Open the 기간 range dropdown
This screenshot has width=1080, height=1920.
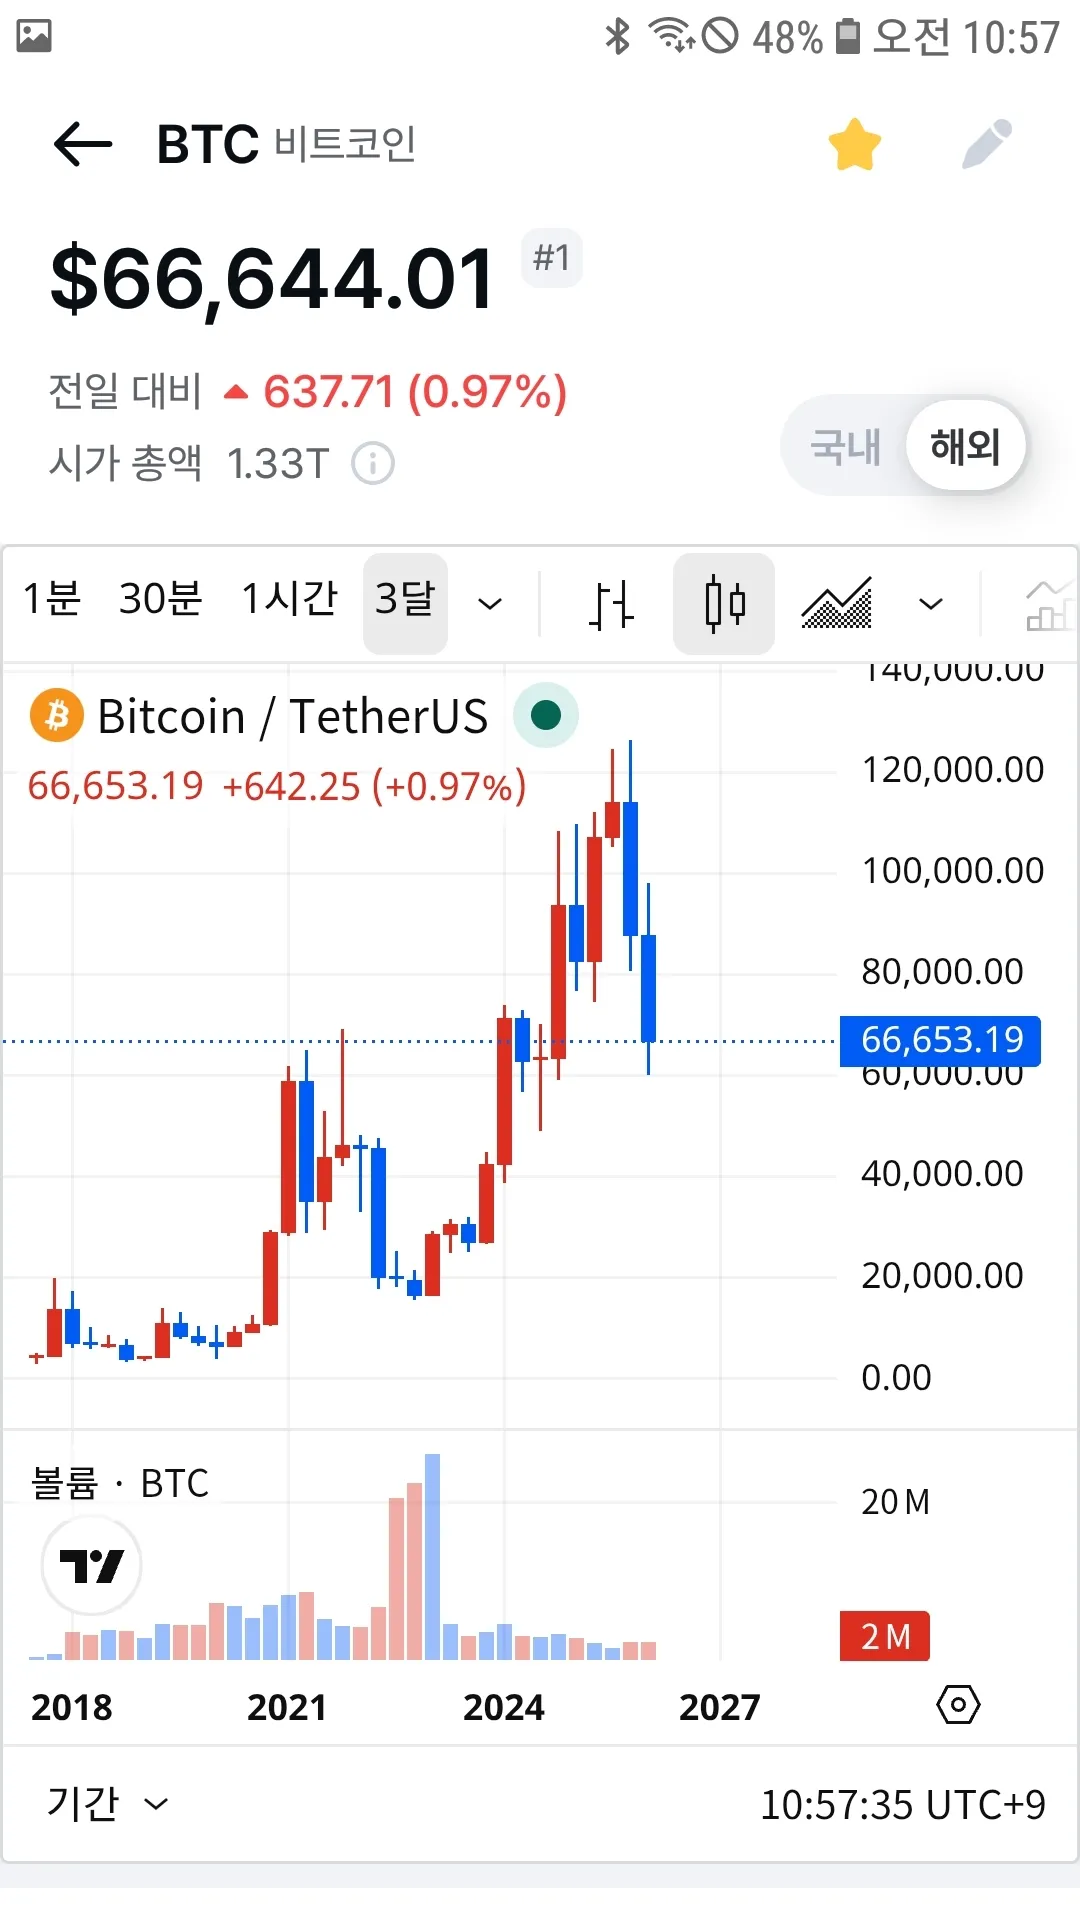tap(107, 1805)
